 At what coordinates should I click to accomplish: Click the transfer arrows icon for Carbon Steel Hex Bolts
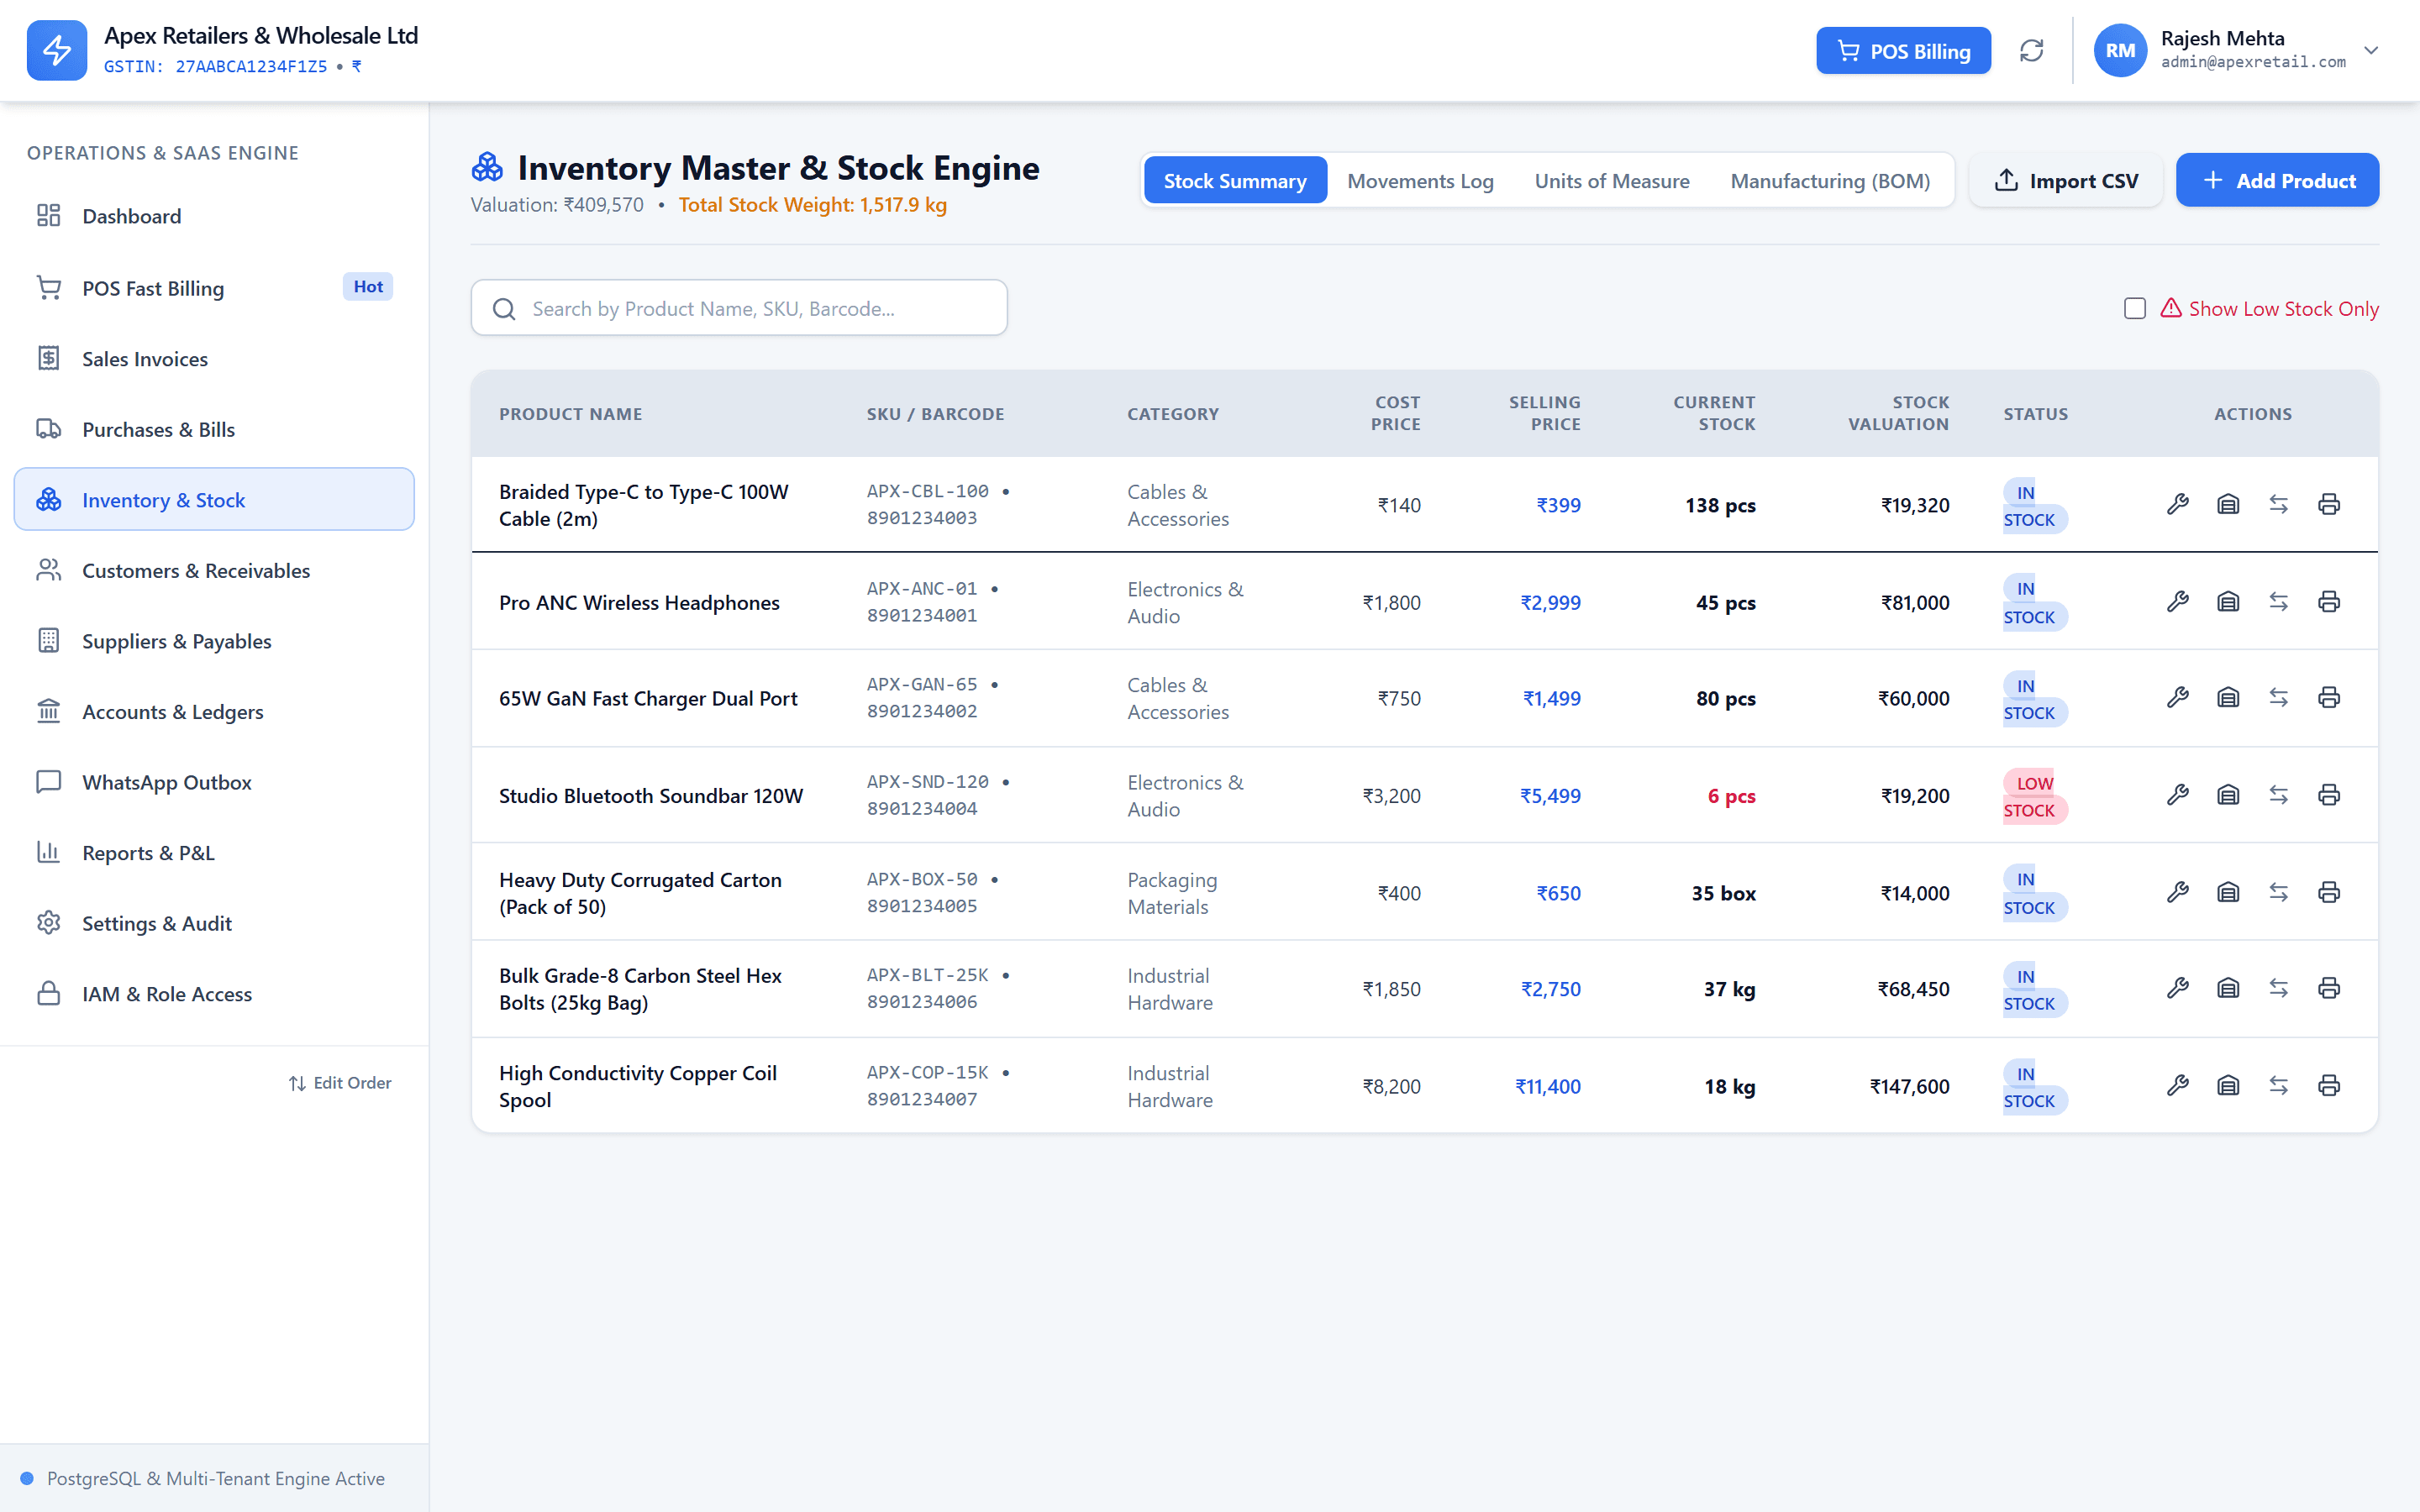click(2278, 988)
